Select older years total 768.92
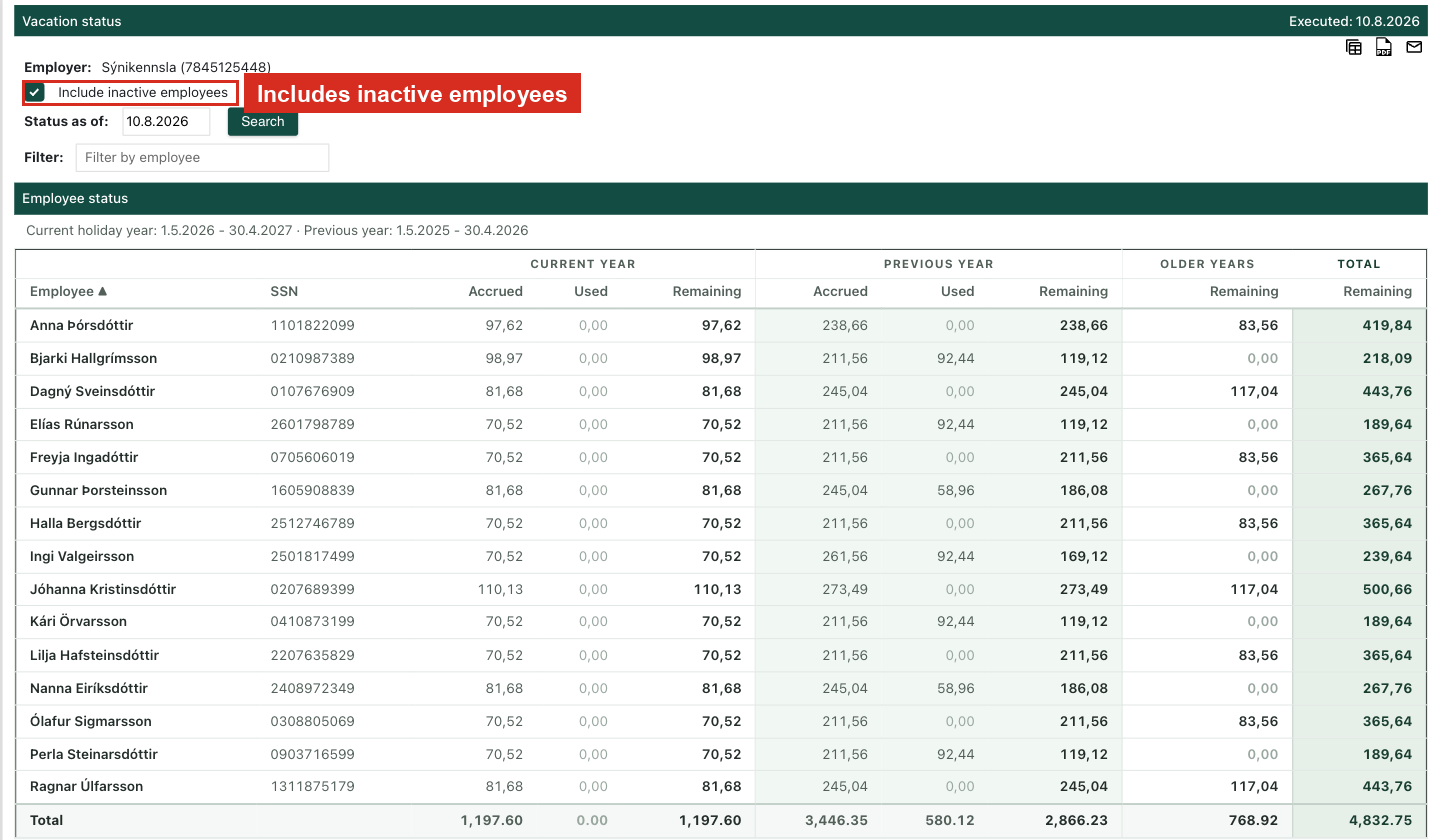 1253,820
